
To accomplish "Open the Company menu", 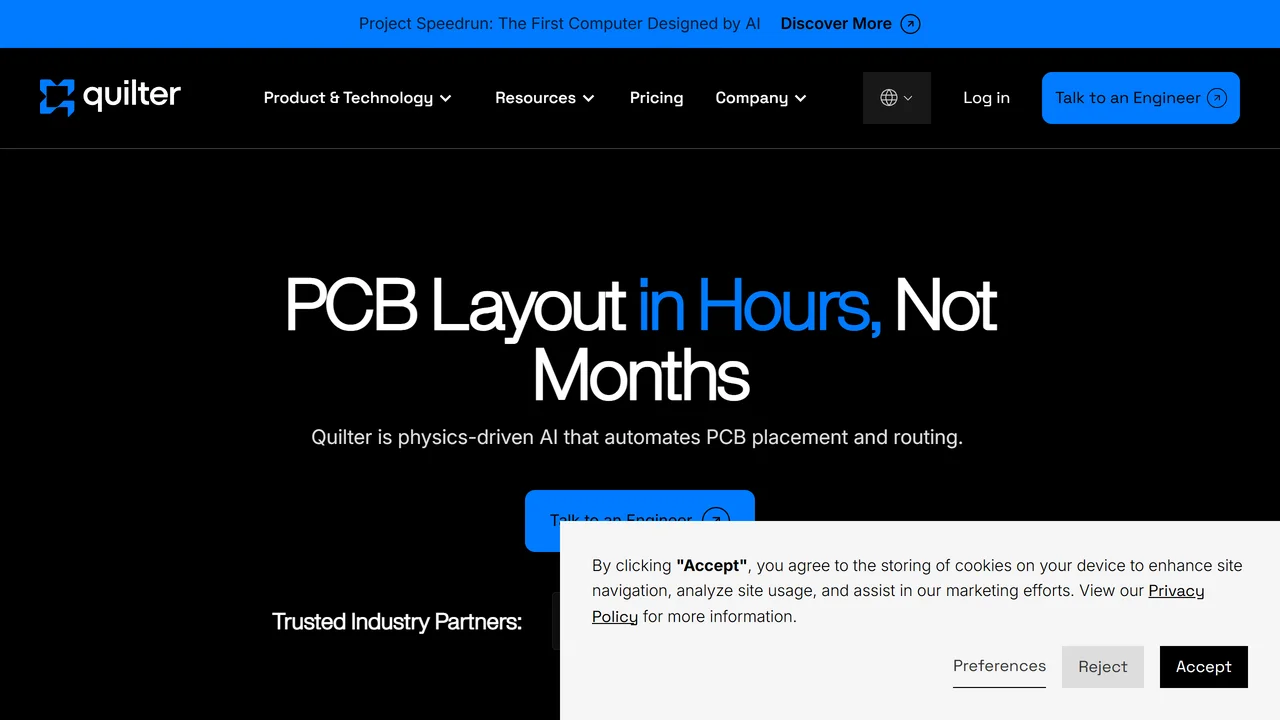I will coord(761,98).
